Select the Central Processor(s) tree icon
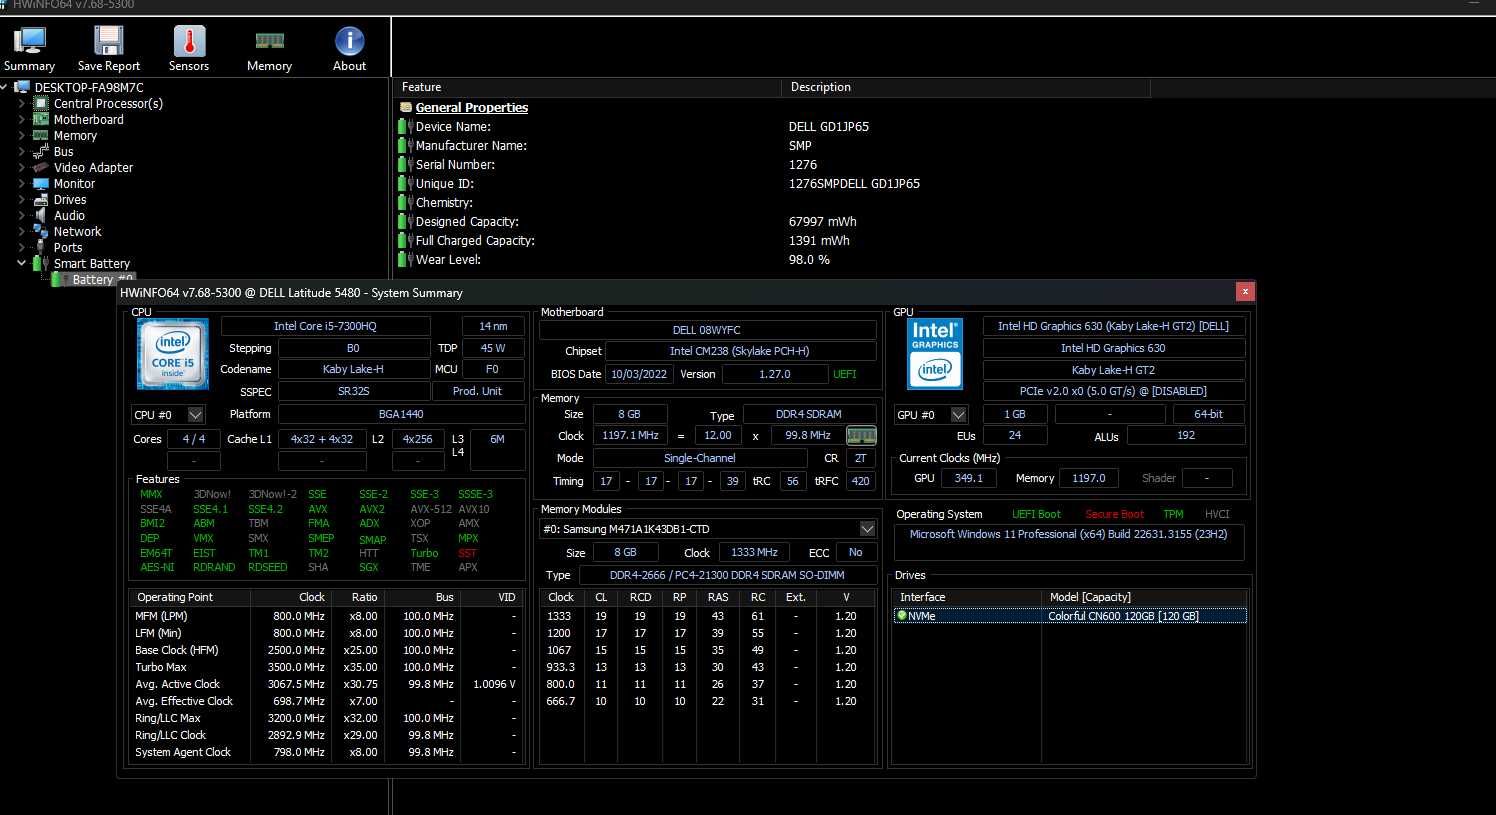Image resolution: width=1496 pixels, height=815 pixels. click(41, 103)
